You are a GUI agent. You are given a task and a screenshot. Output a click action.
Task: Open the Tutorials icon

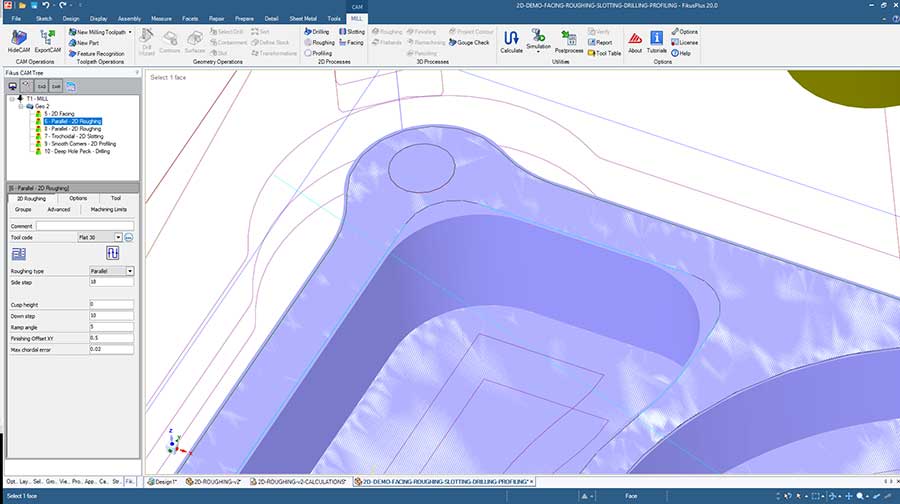(657, 38)
